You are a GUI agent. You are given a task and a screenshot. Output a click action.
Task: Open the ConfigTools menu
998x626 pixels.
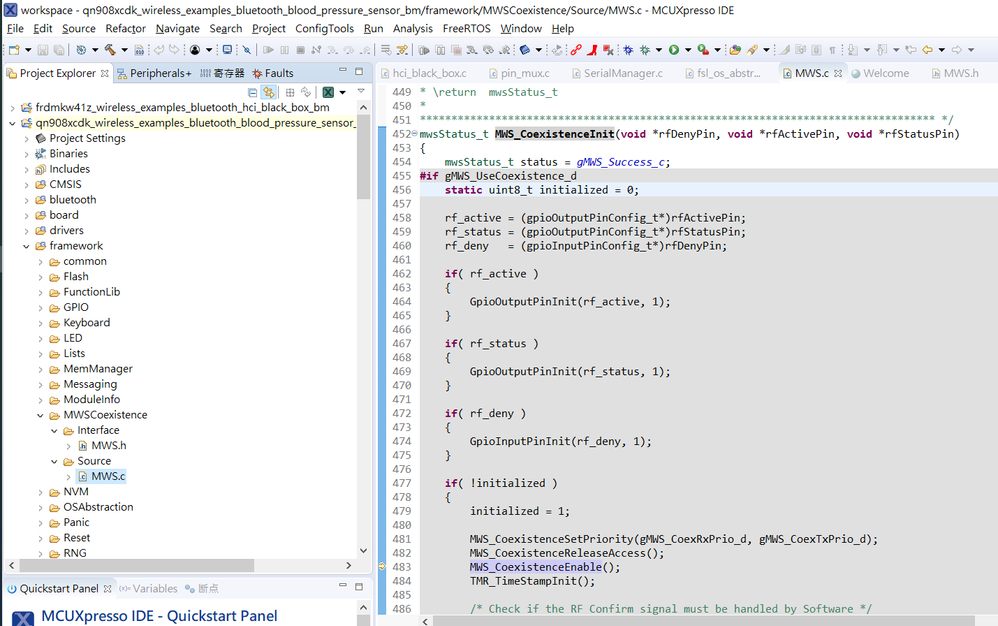coord(324,29)
